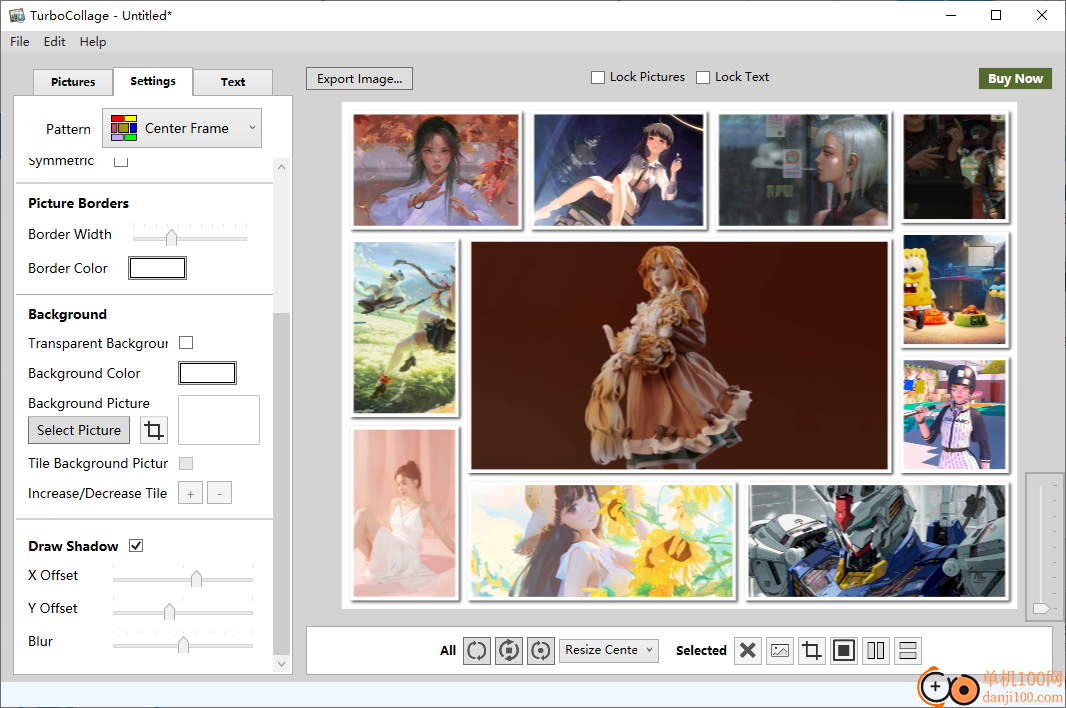The width and height of the screenshot is (1066, 708).
Task: Click the TurboCollage app icon in title bar
Action: 16,15
